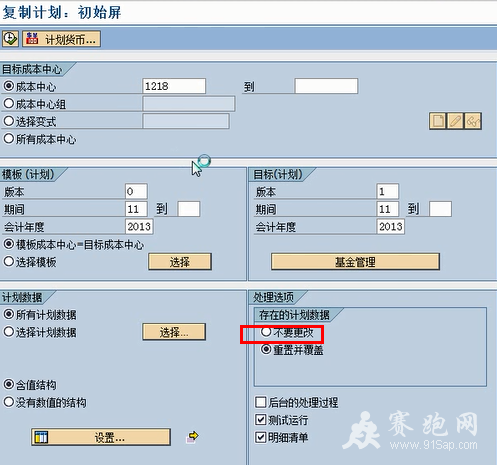Viewport: 497px width, 465px height.
Task: Select the 没有数值的结构 radio button
Action: point(9,402)
